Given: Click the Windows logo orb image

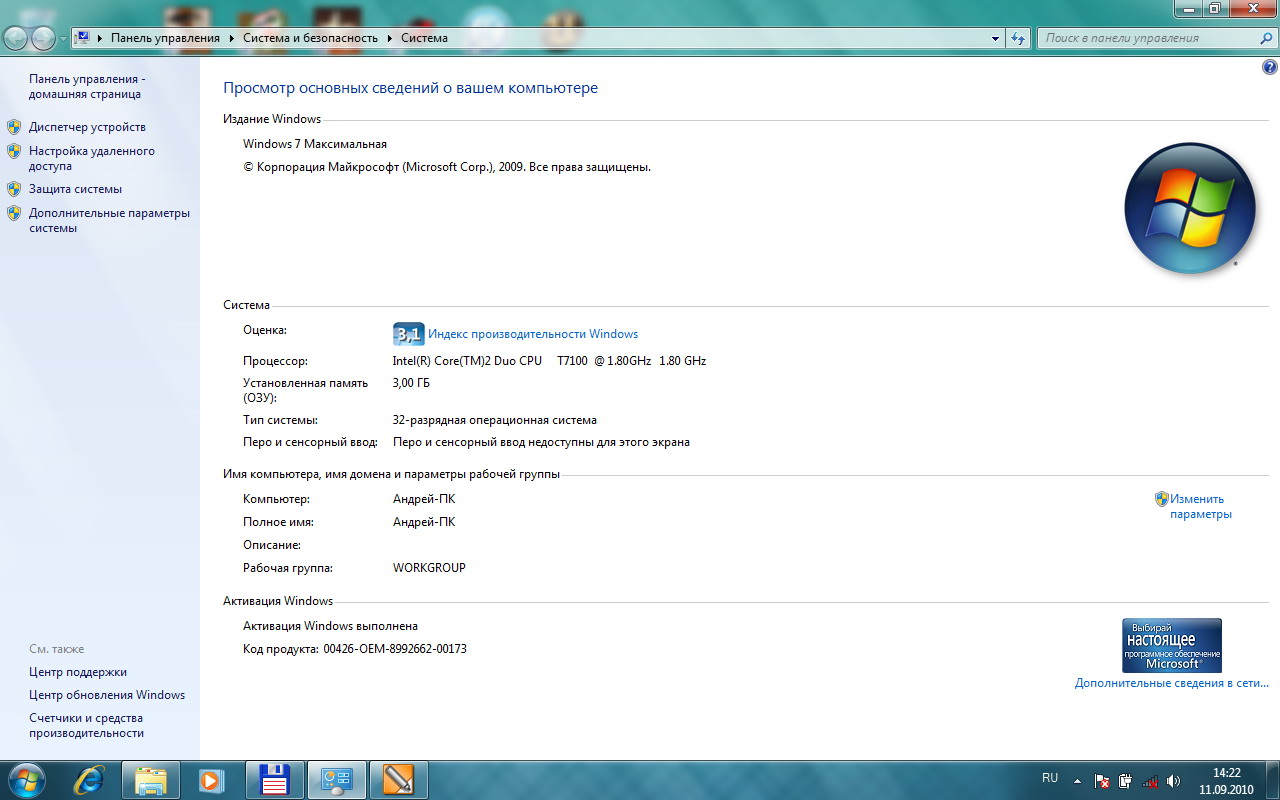Looking at the screenshot, I should 1189,208.
